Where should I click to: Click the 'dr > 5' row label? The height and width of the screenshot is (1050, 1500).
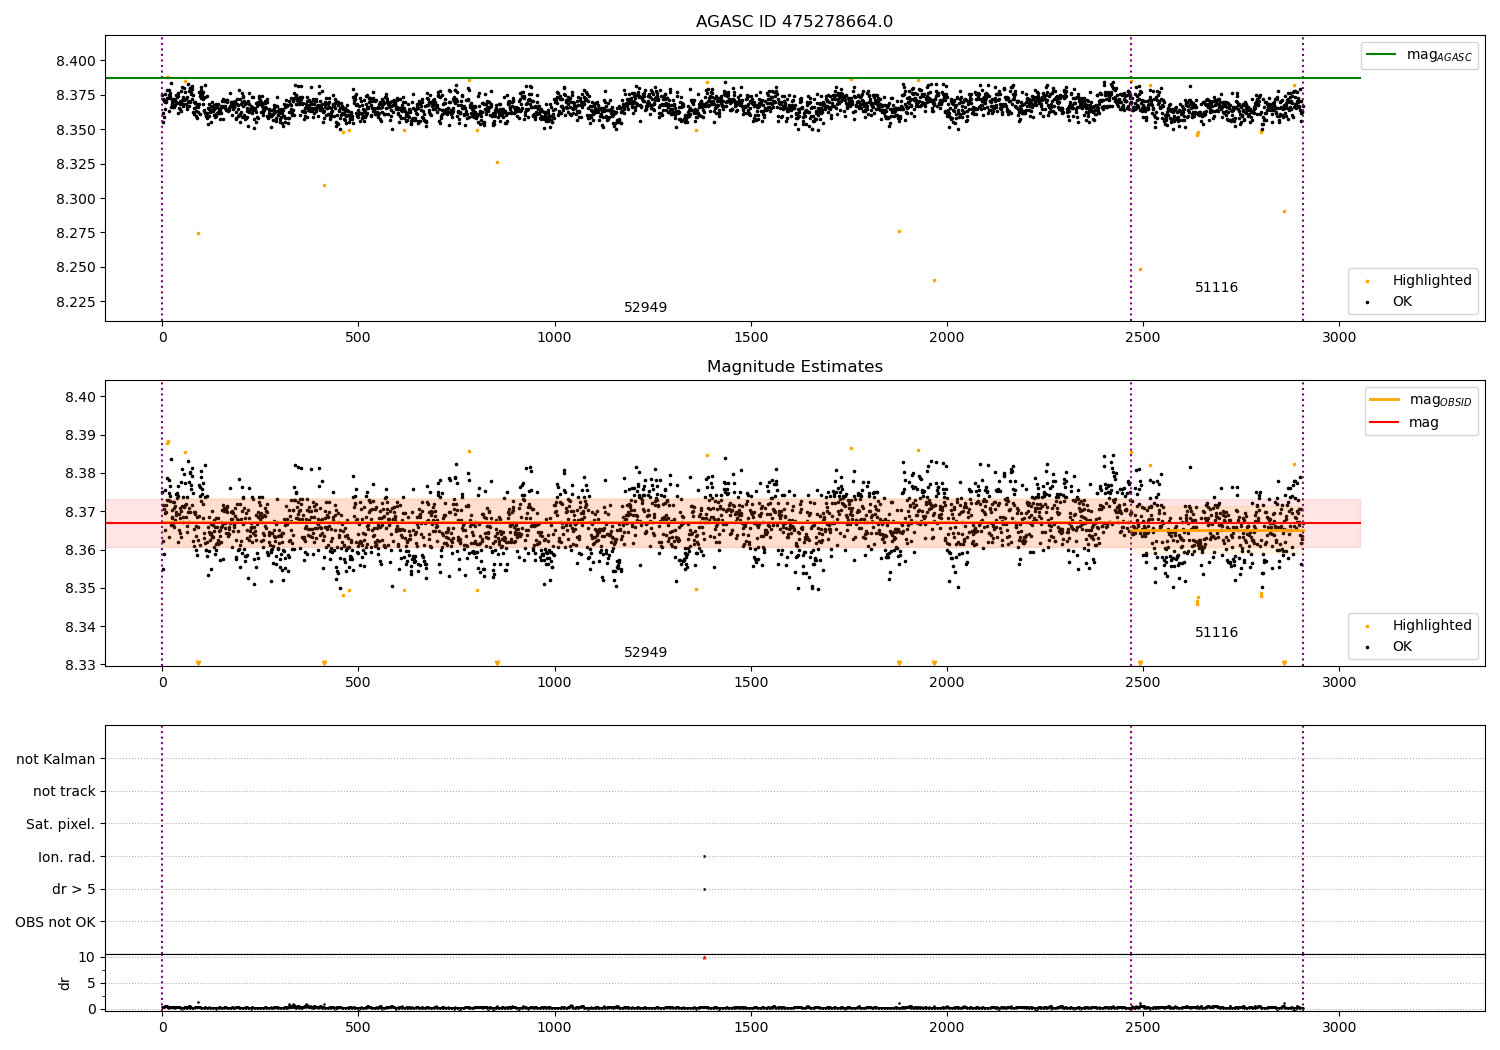(x=74, y=890)
